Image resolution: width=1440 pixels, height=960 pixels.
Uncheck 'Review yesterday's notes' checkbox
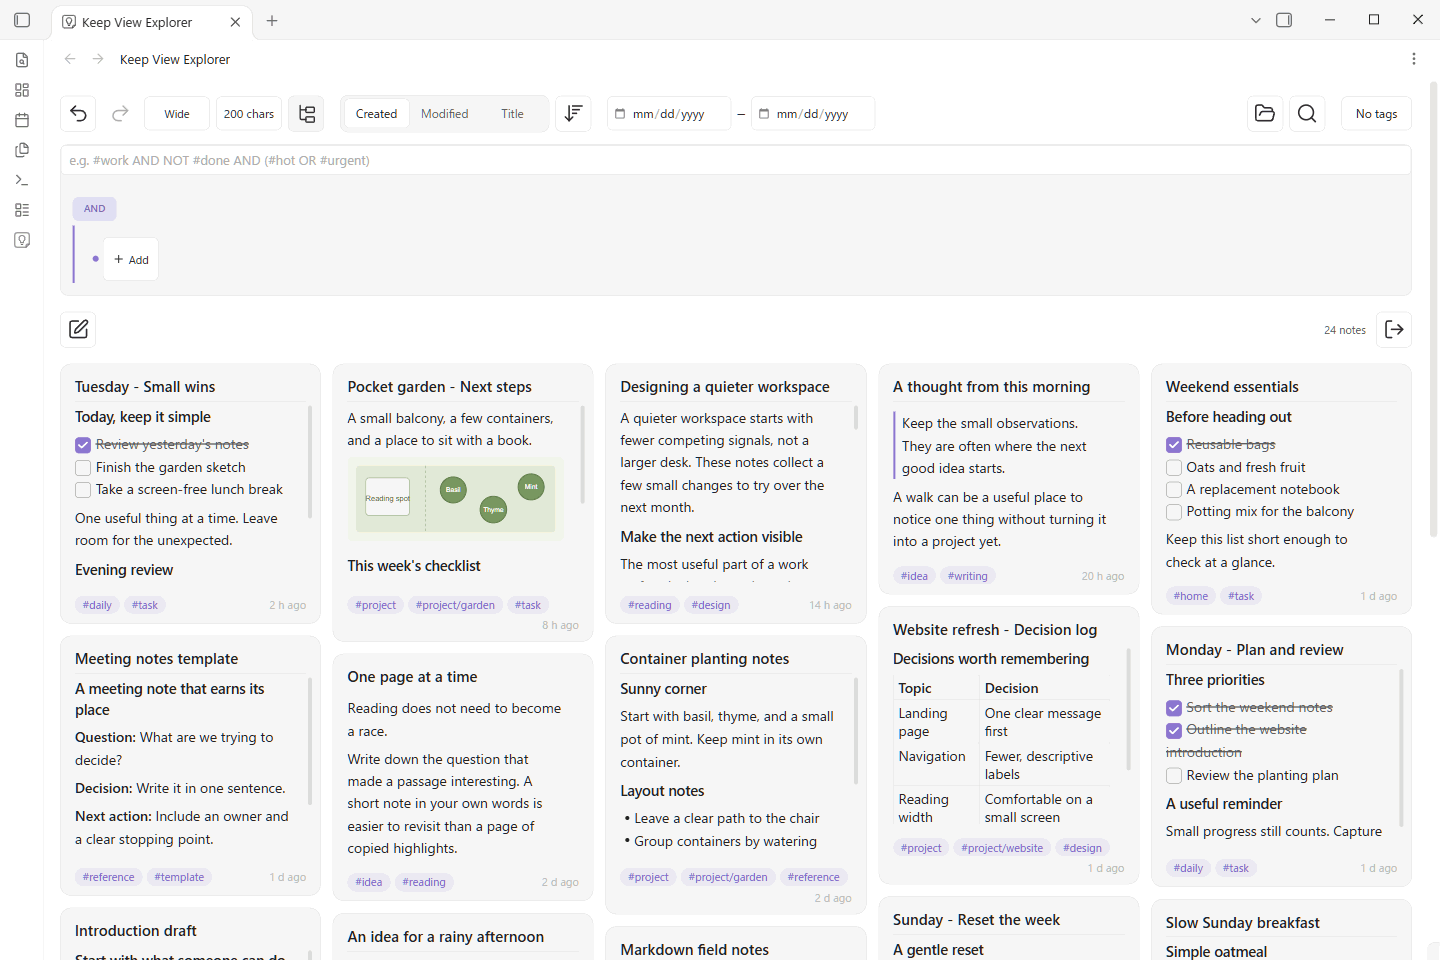pos(83,445)
